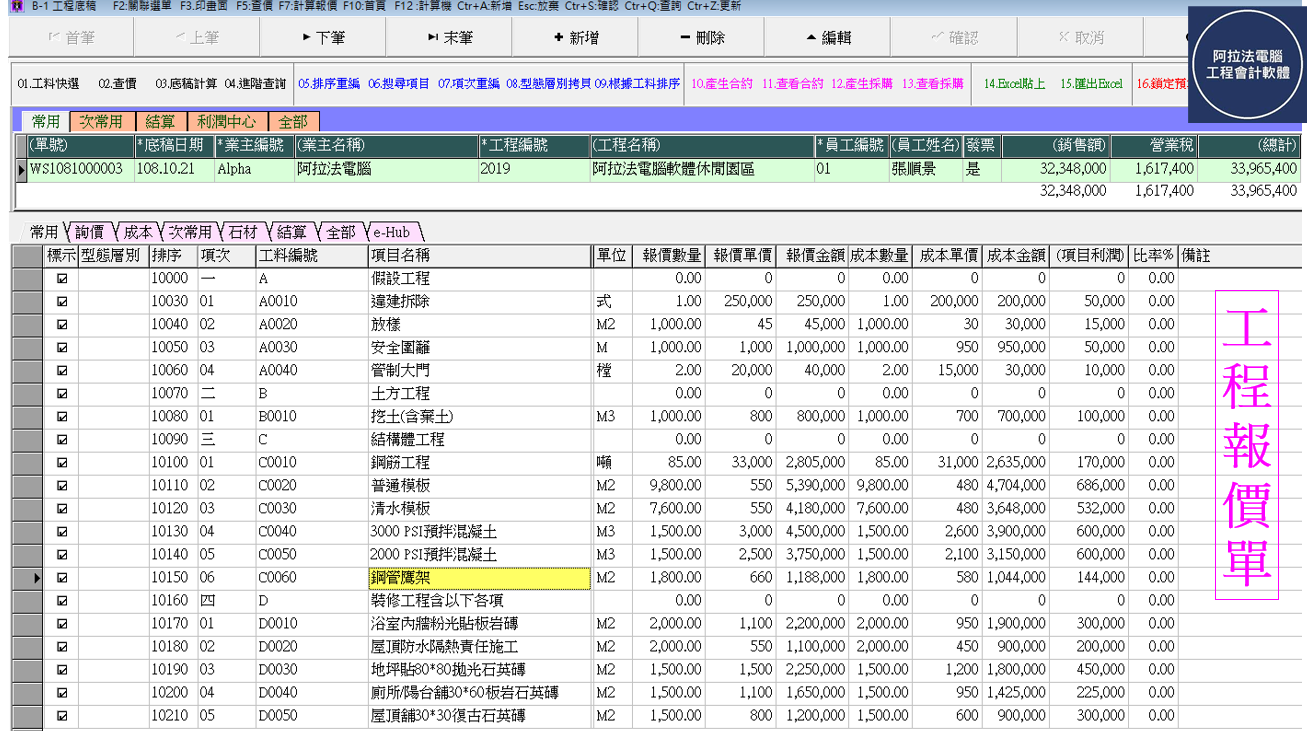Go to first record with 首筆 button
Screen dimensions: 1309x731
click(71, 38)
